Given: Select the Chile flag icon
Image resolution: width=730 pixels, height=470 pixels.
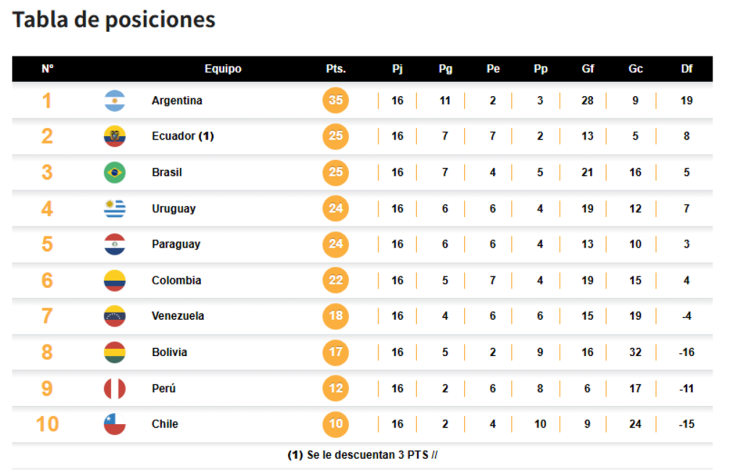Looking at the screenshot, I should pyautogui.click(x=115, y=424).
